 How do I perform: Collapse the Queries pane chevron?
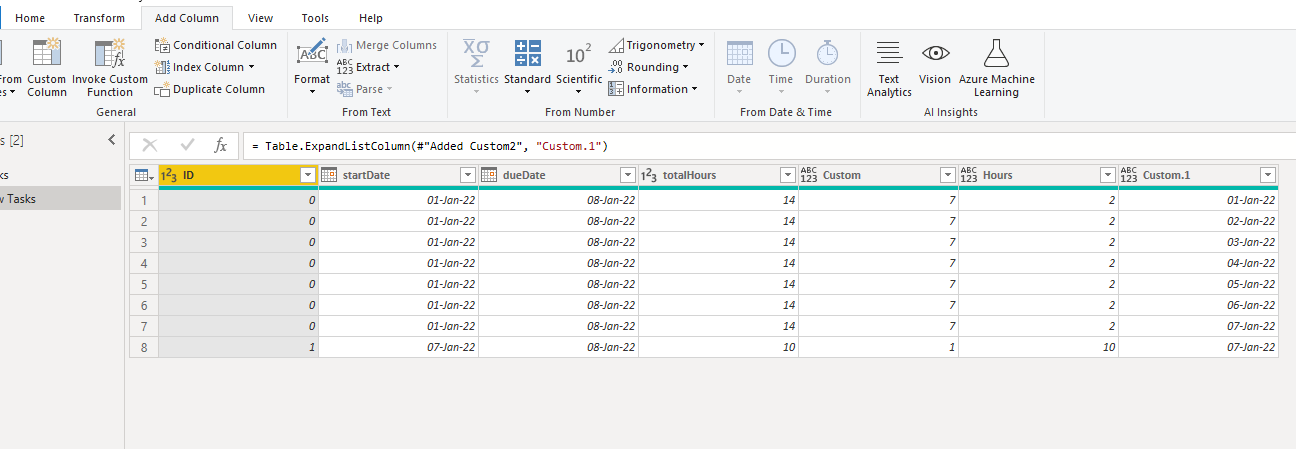tap(111, 140)
